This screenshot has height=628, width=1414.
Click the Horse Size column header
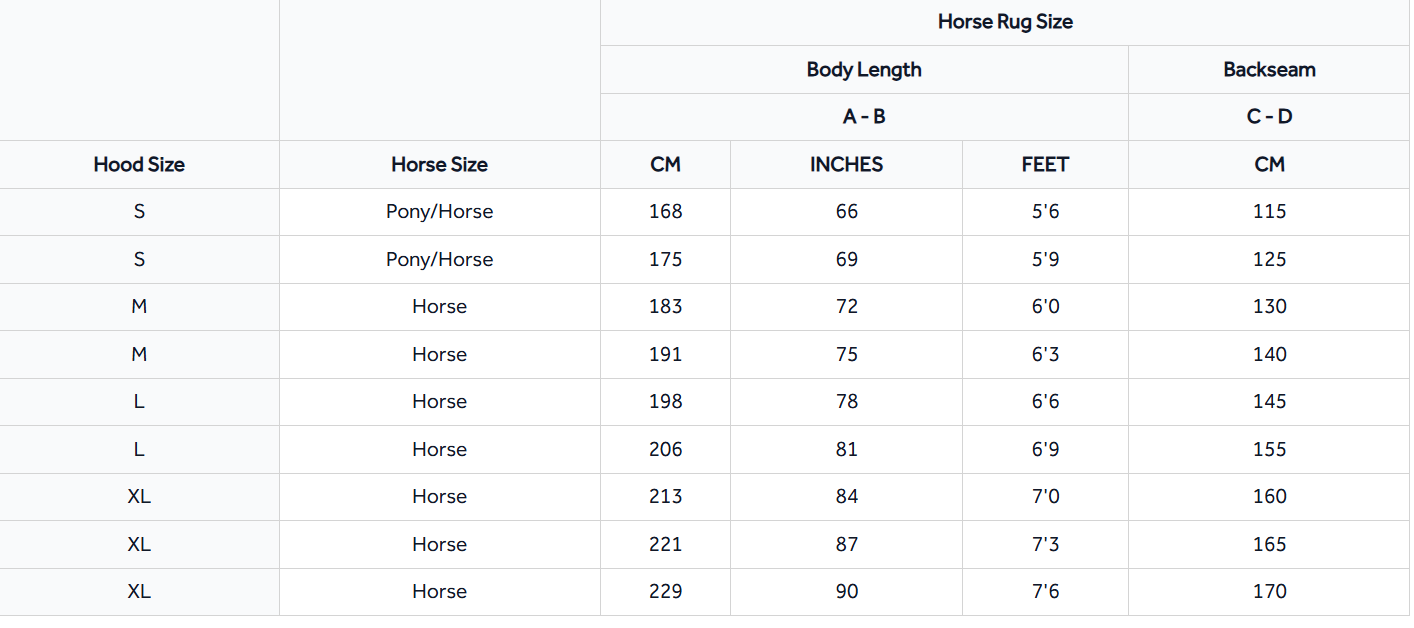click(x=439, y=164)
